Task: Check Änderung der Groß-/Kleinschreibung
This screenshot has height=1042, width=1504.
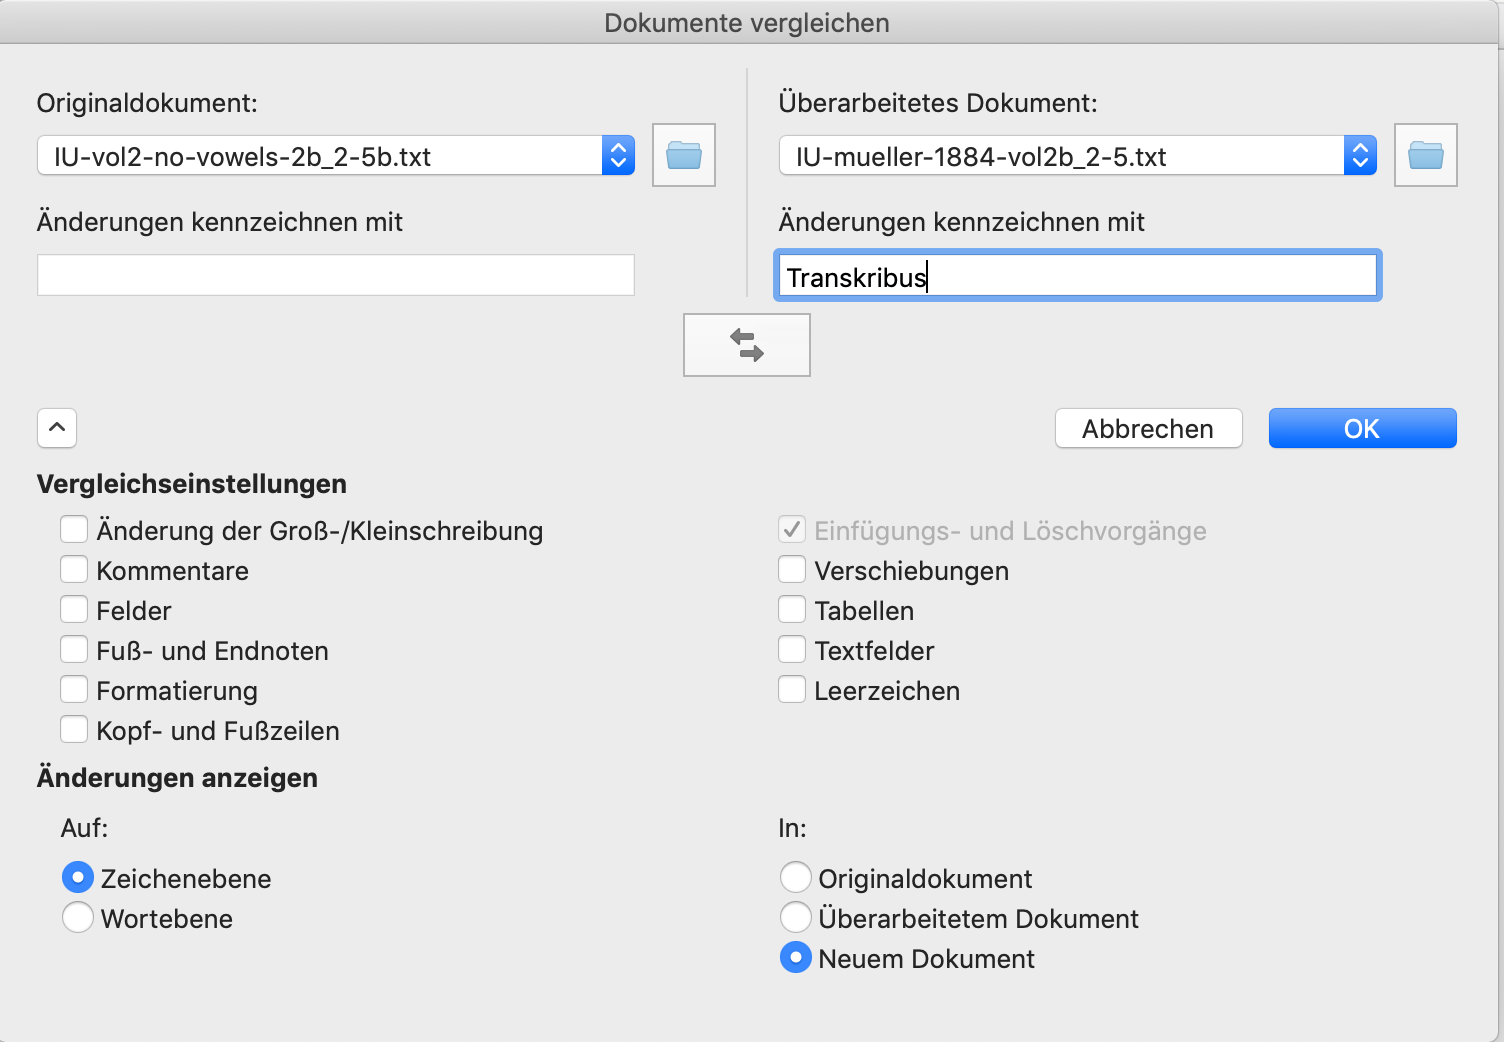Action: tap(74, 529)
